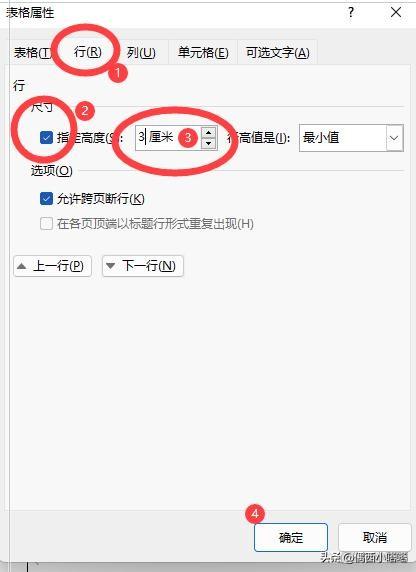The image size is (416, 572).
Task: Go to the 单元格(E) tab
Action: click(x=203, y=53)
